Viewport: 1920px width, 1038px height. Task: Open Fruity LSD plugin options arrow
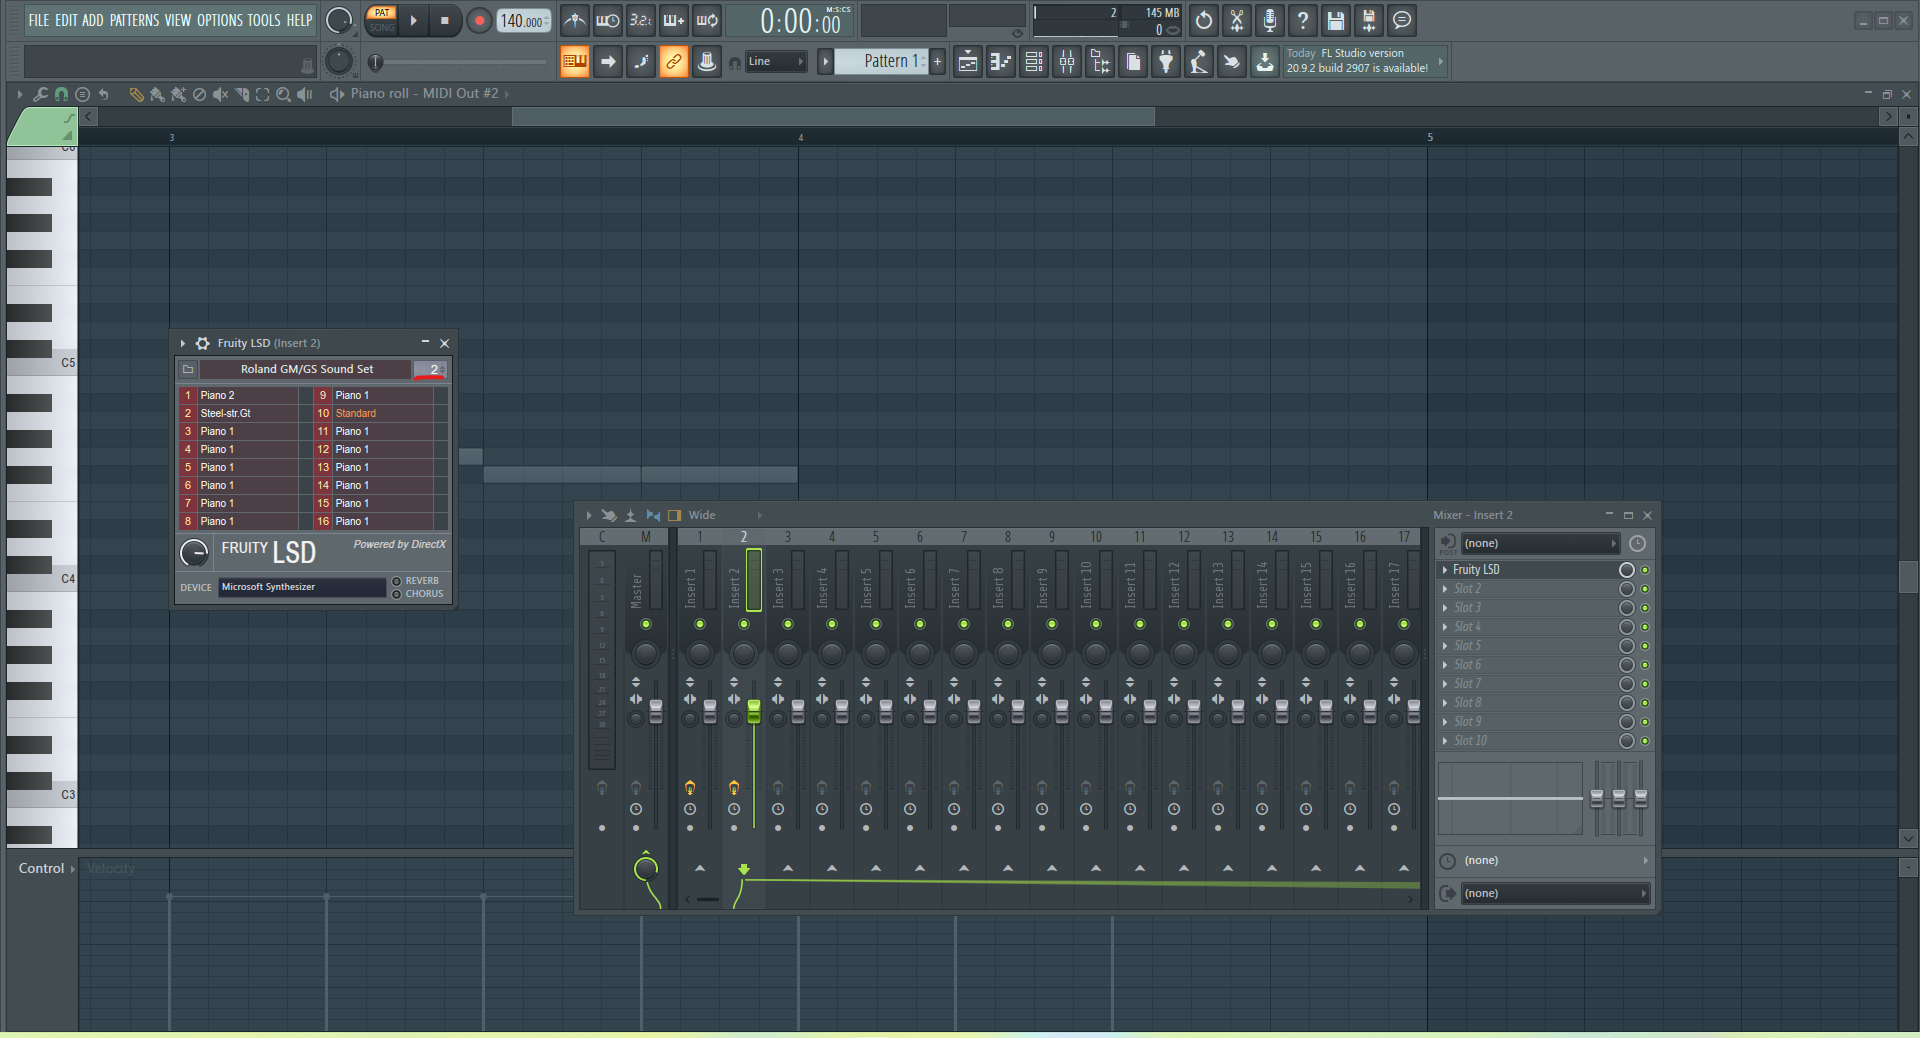tap(183, 343)
